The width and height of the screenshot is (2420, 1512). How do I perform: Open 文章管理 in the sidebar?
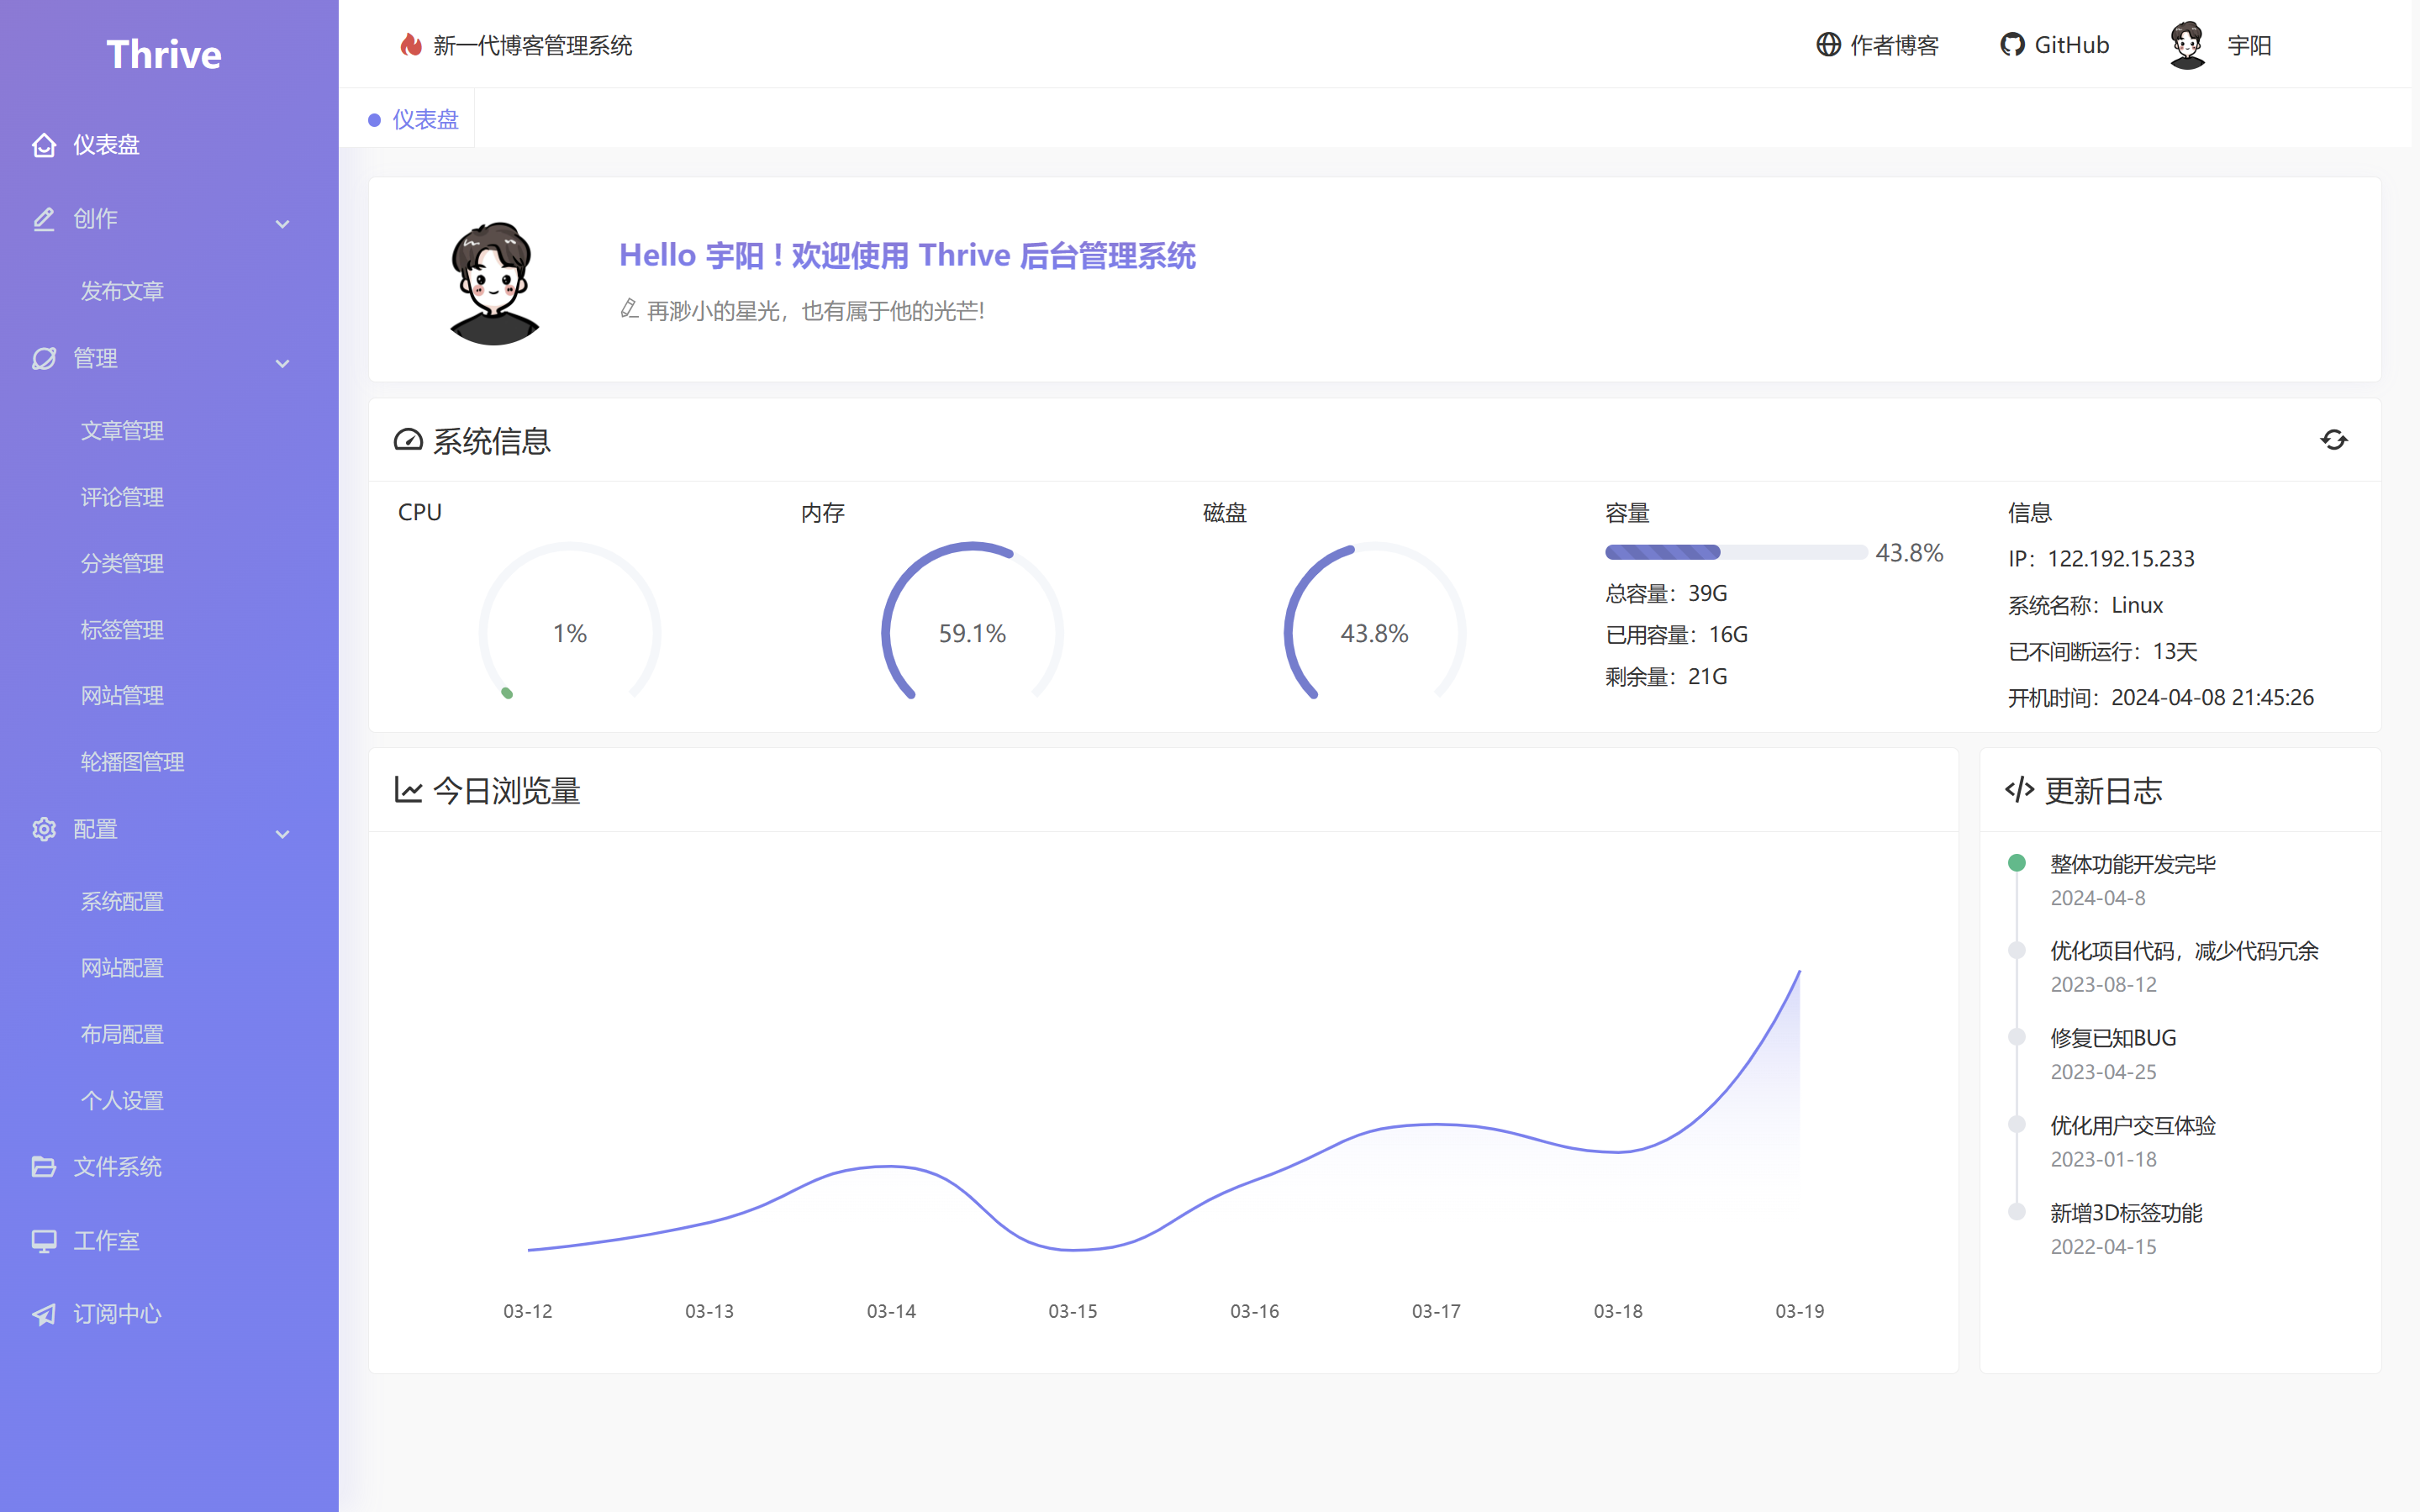pyautogui.click(x=122, y=431)
